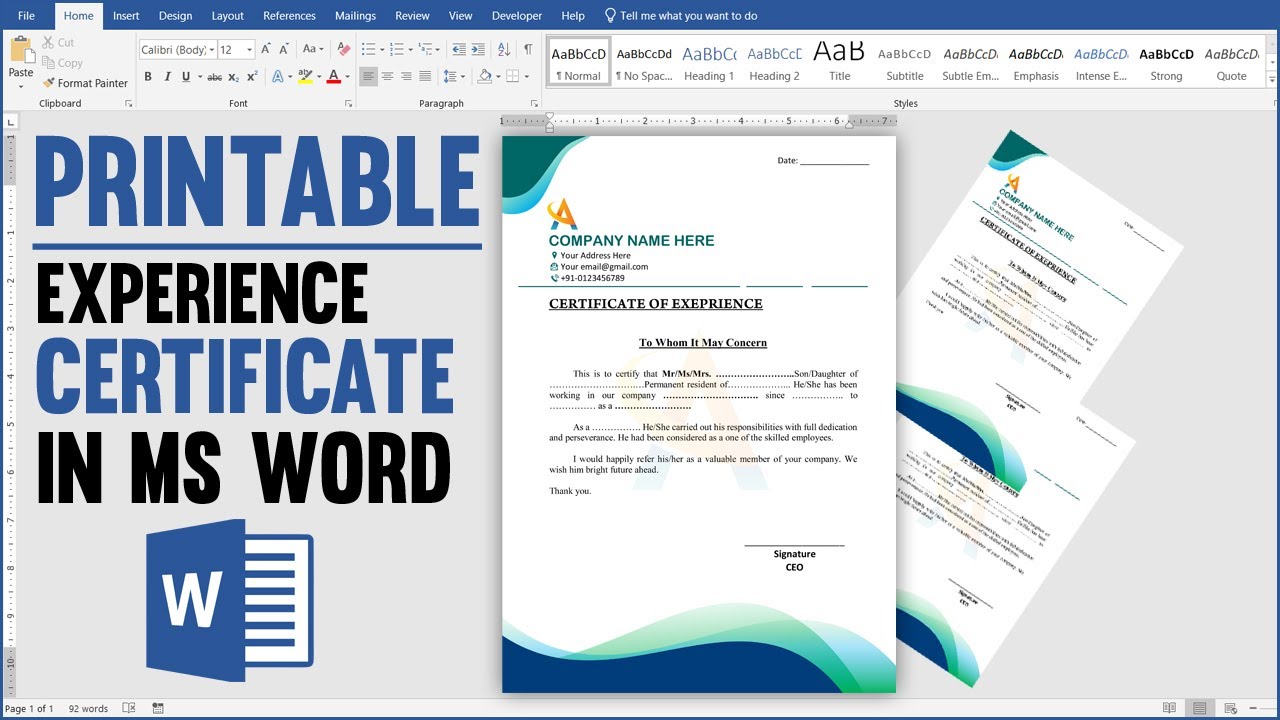This screenshot has height=720, width=1280.
Task: Open Paragraph dialog launcher
Action: 534,104
